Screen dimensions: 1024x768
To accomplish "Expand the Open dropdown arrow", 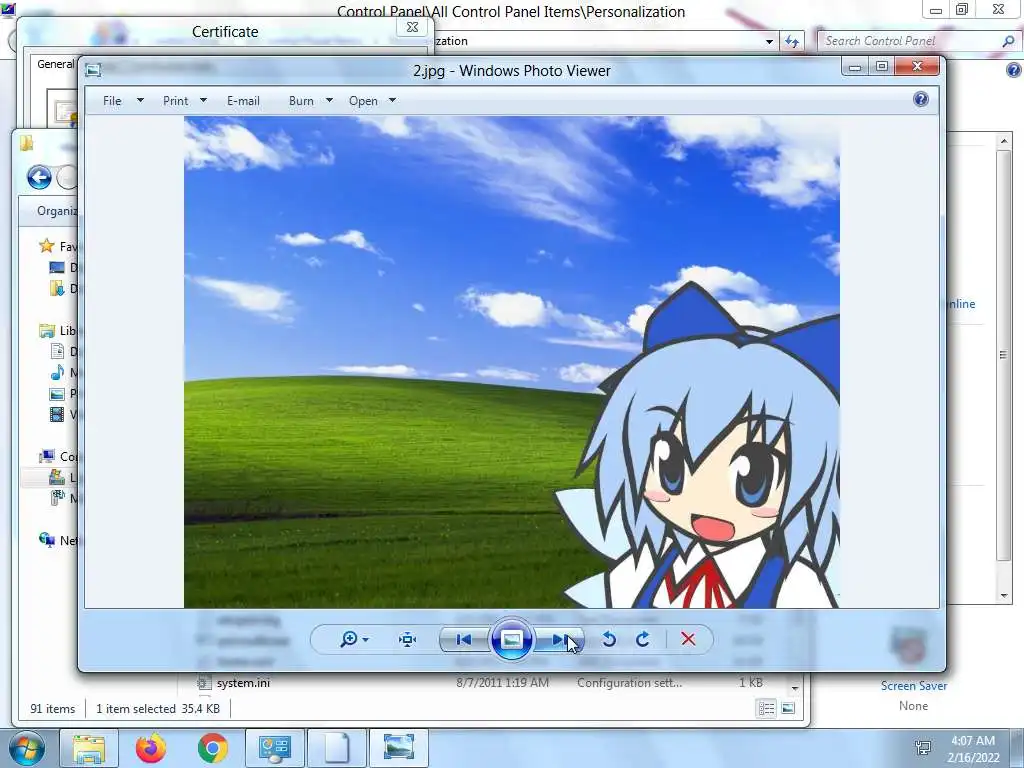I will 392,101.
